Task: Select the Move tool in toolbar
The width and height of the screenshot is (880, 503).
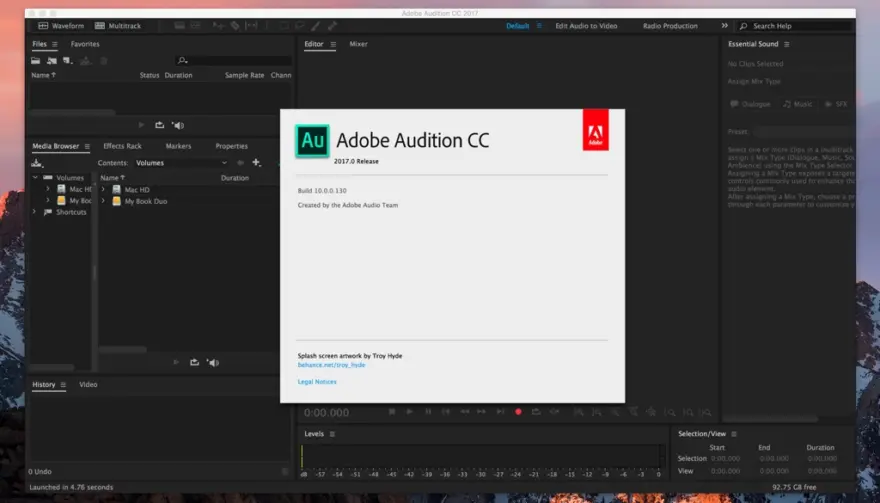Action: (218, 26)
